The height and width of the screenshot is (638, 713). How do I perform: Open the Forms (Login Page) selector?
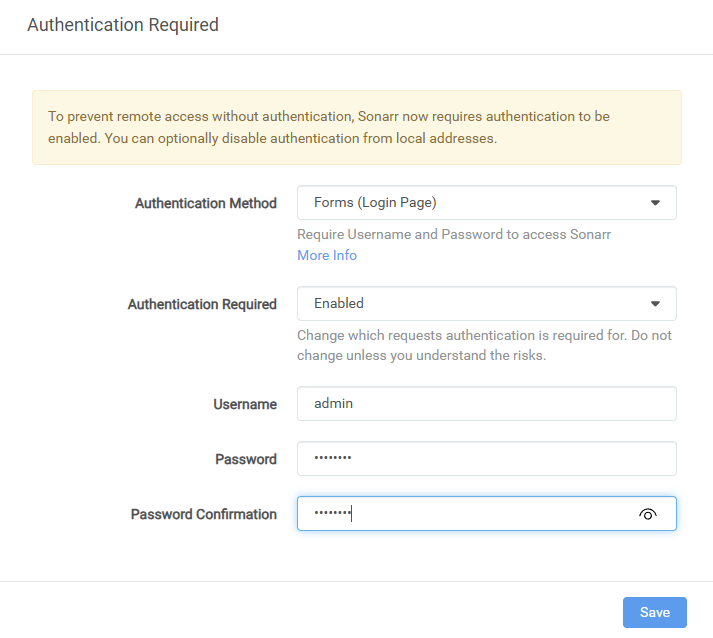click(x=470, y=203)
